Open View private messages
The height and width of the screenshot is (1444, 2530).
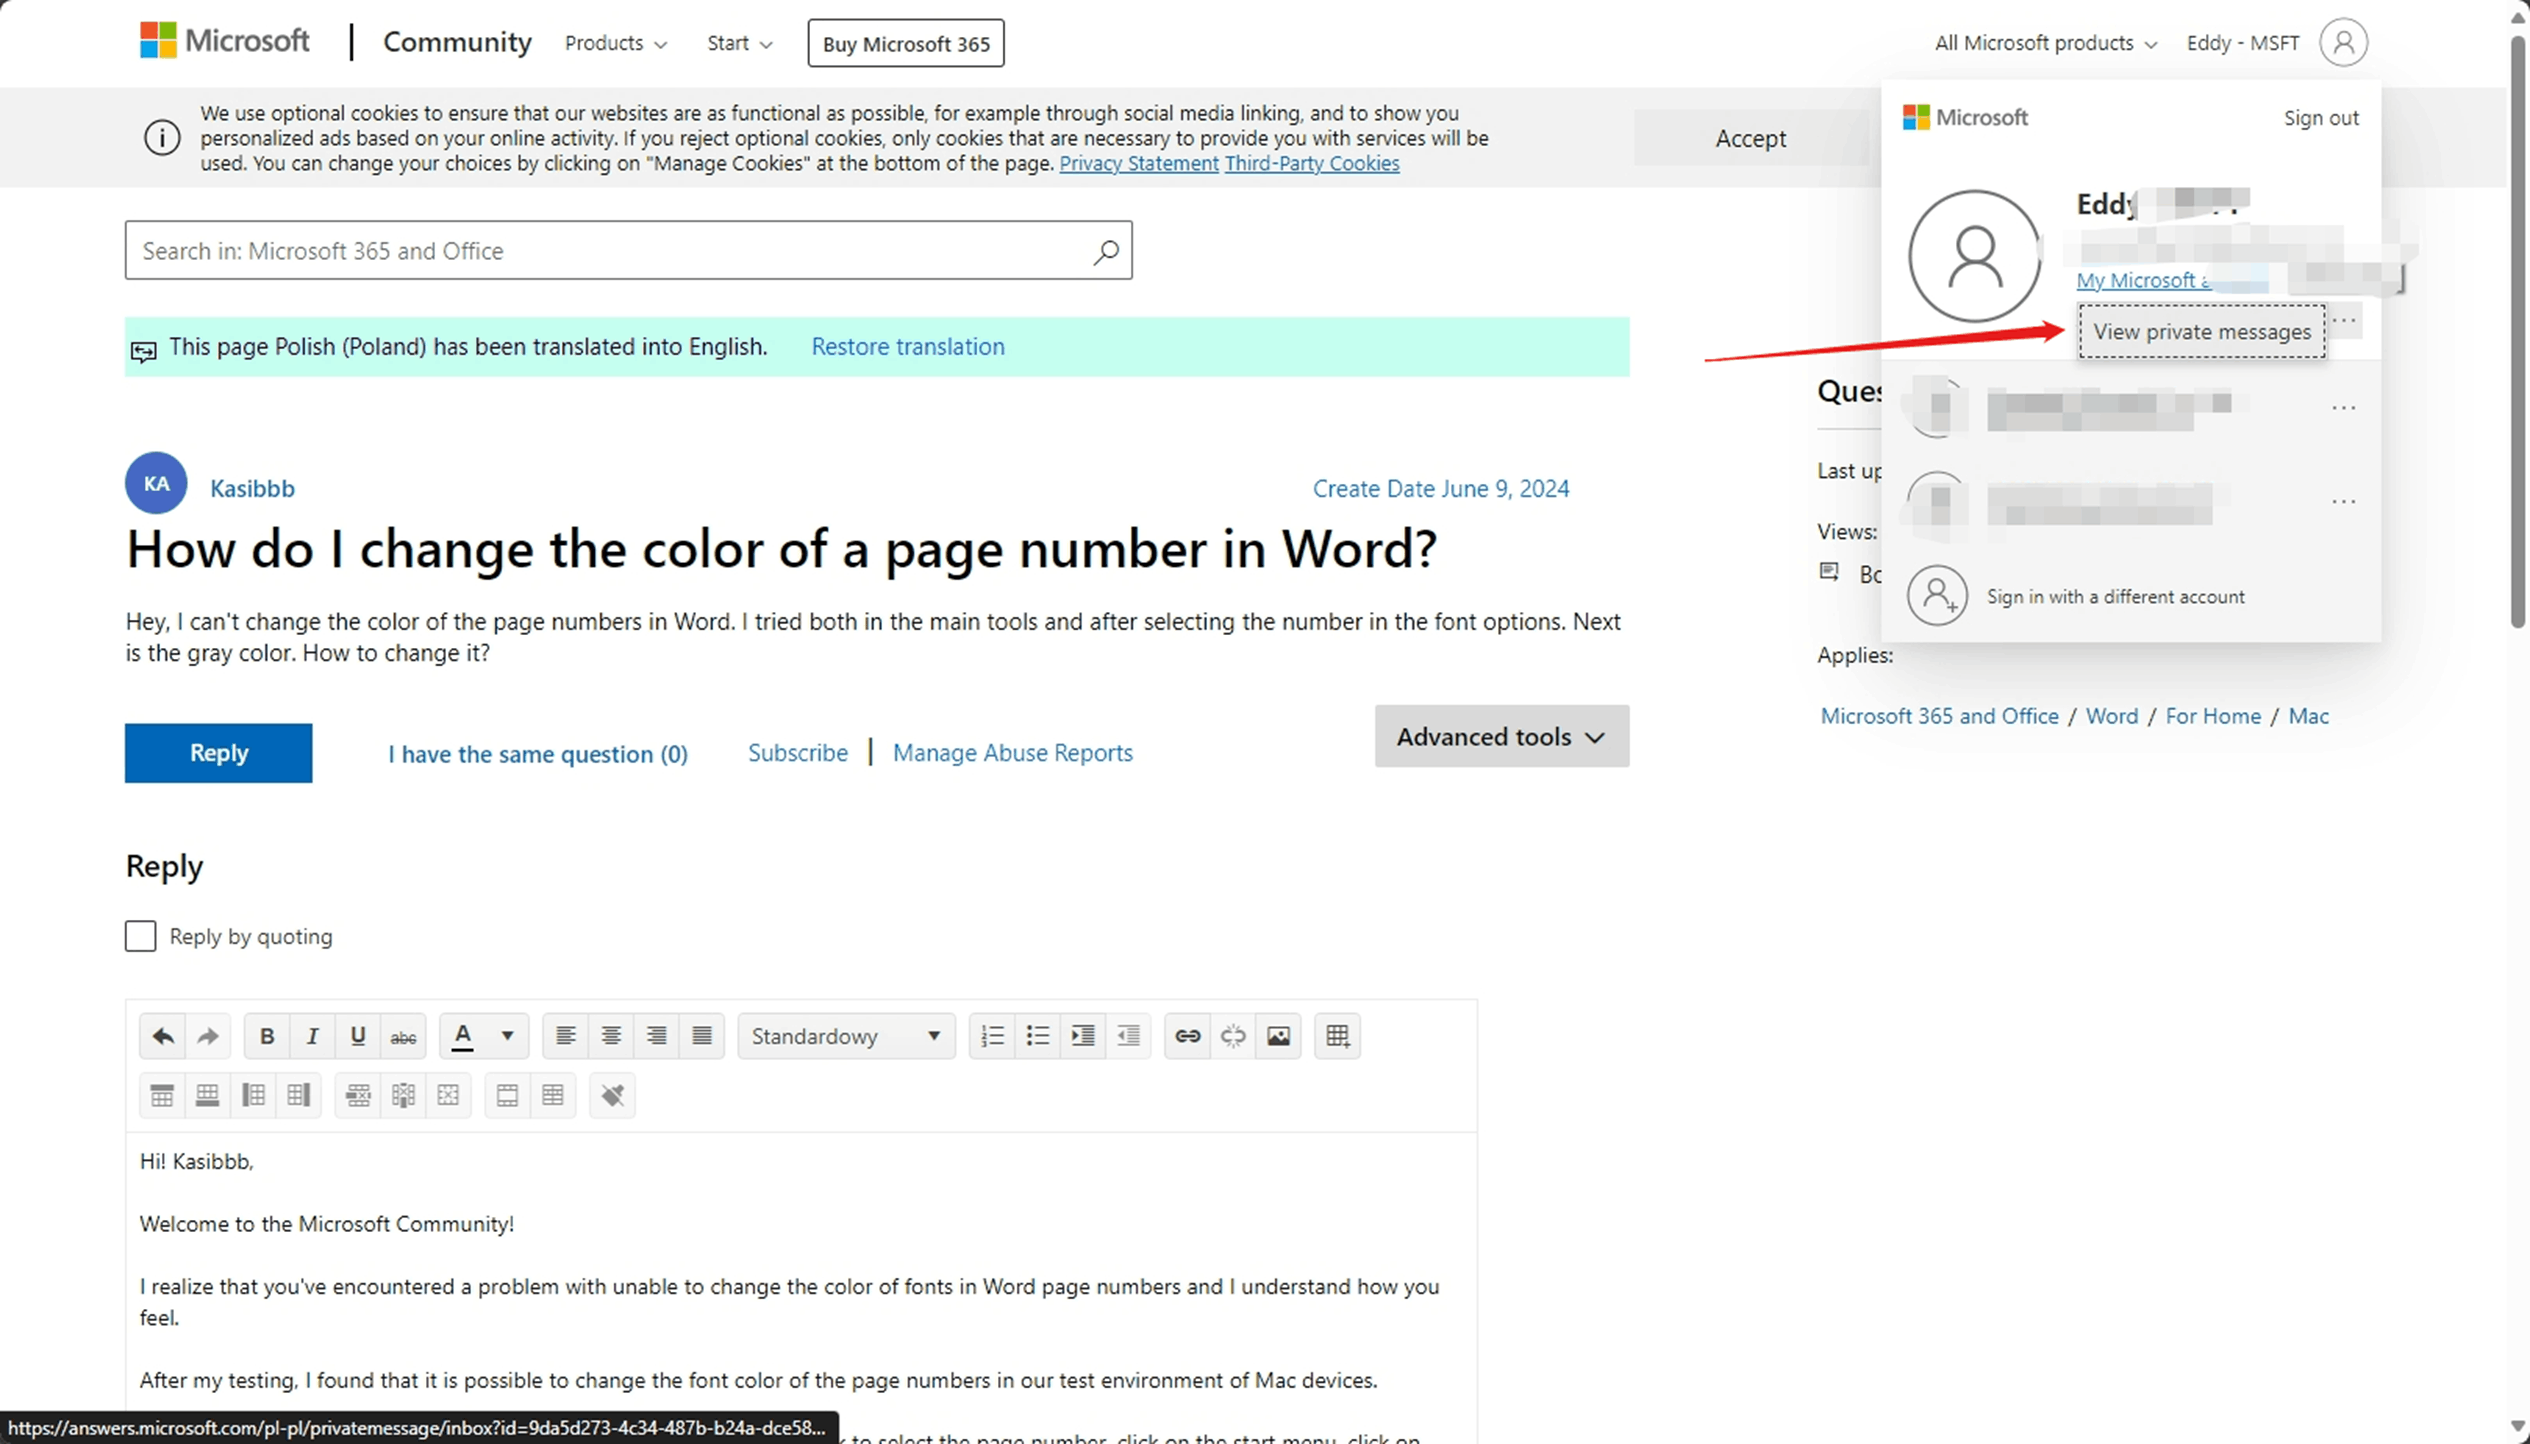pos(2202,331)
